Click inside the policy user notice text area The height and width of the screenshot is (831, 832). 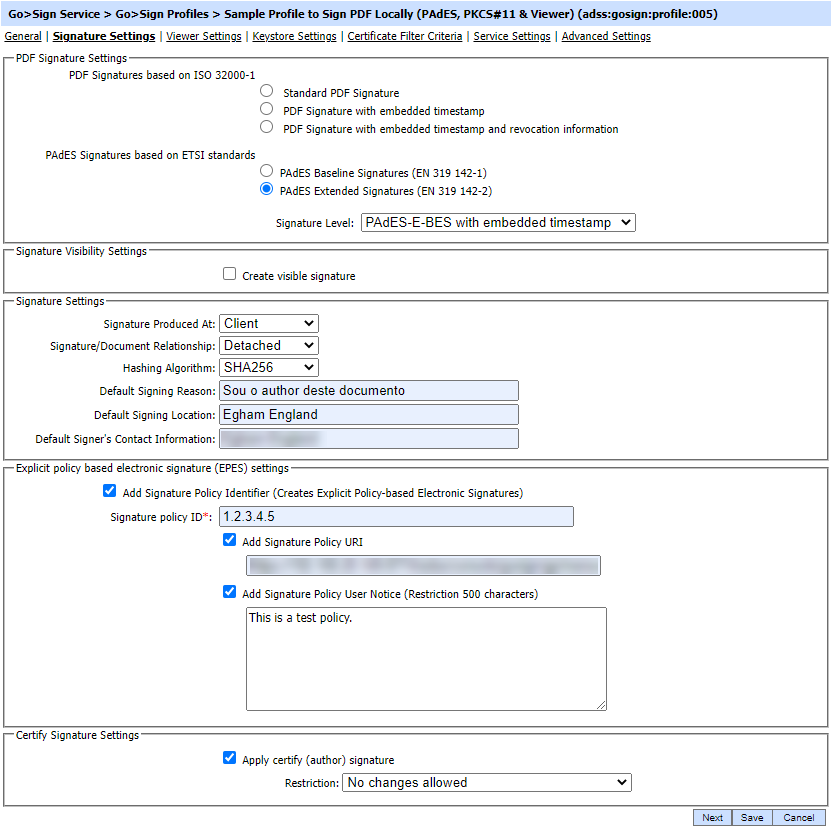click(426, 659)
